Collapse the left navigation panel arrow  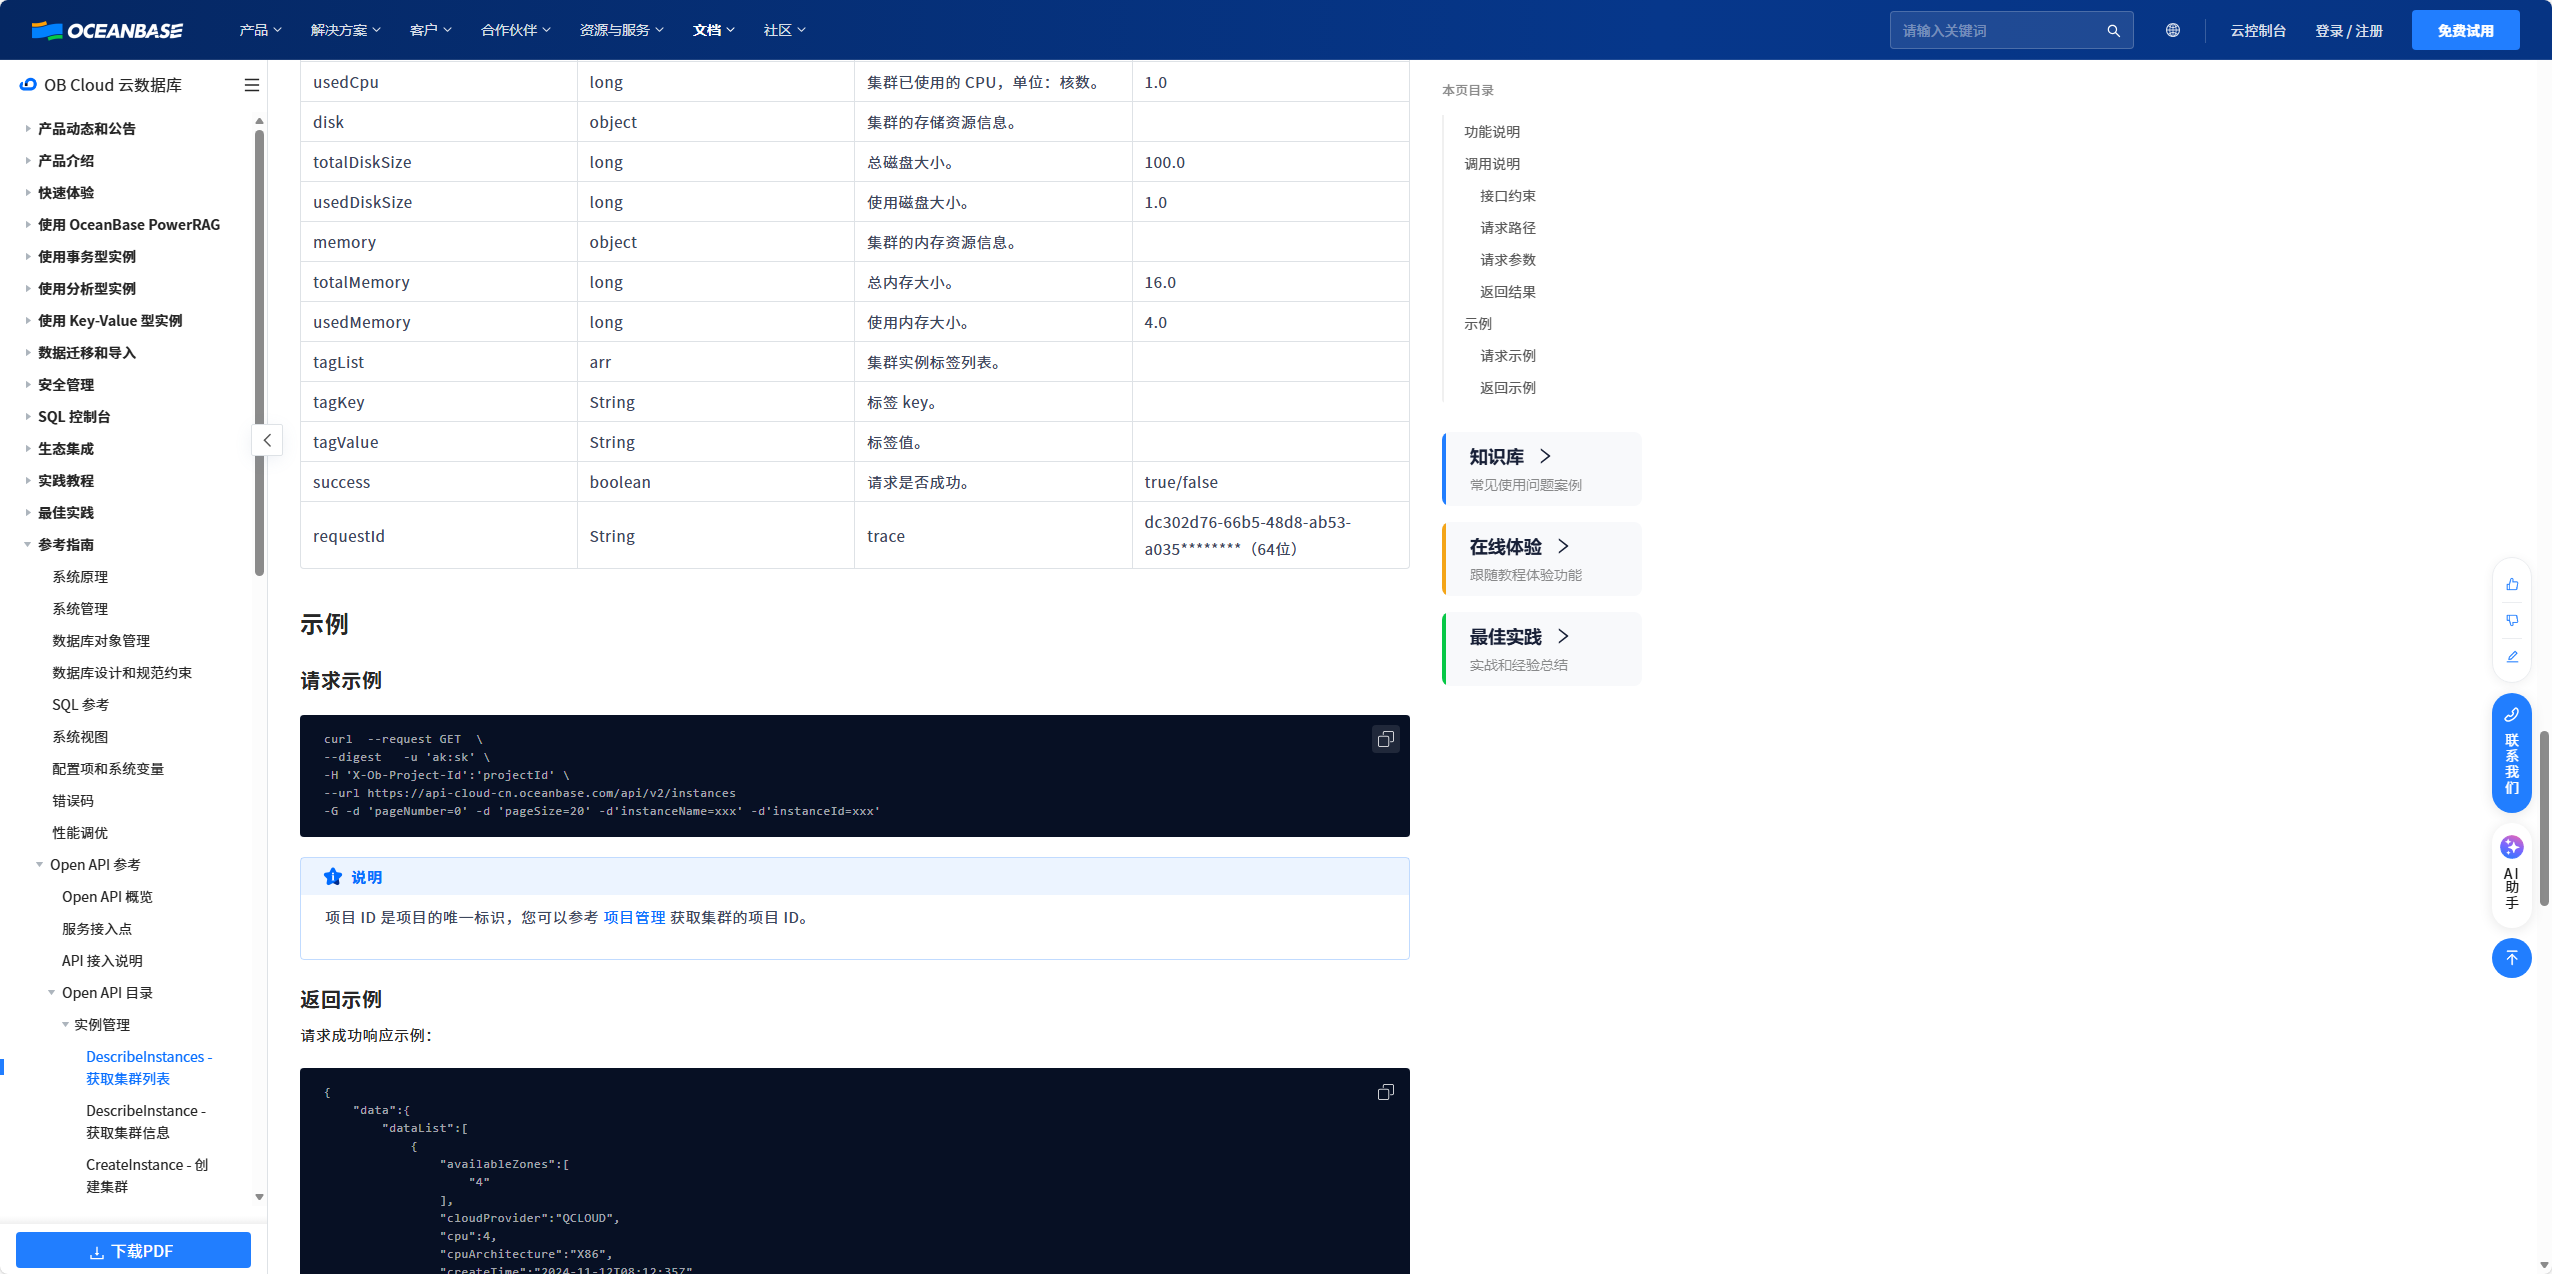[x=267, y=440]
